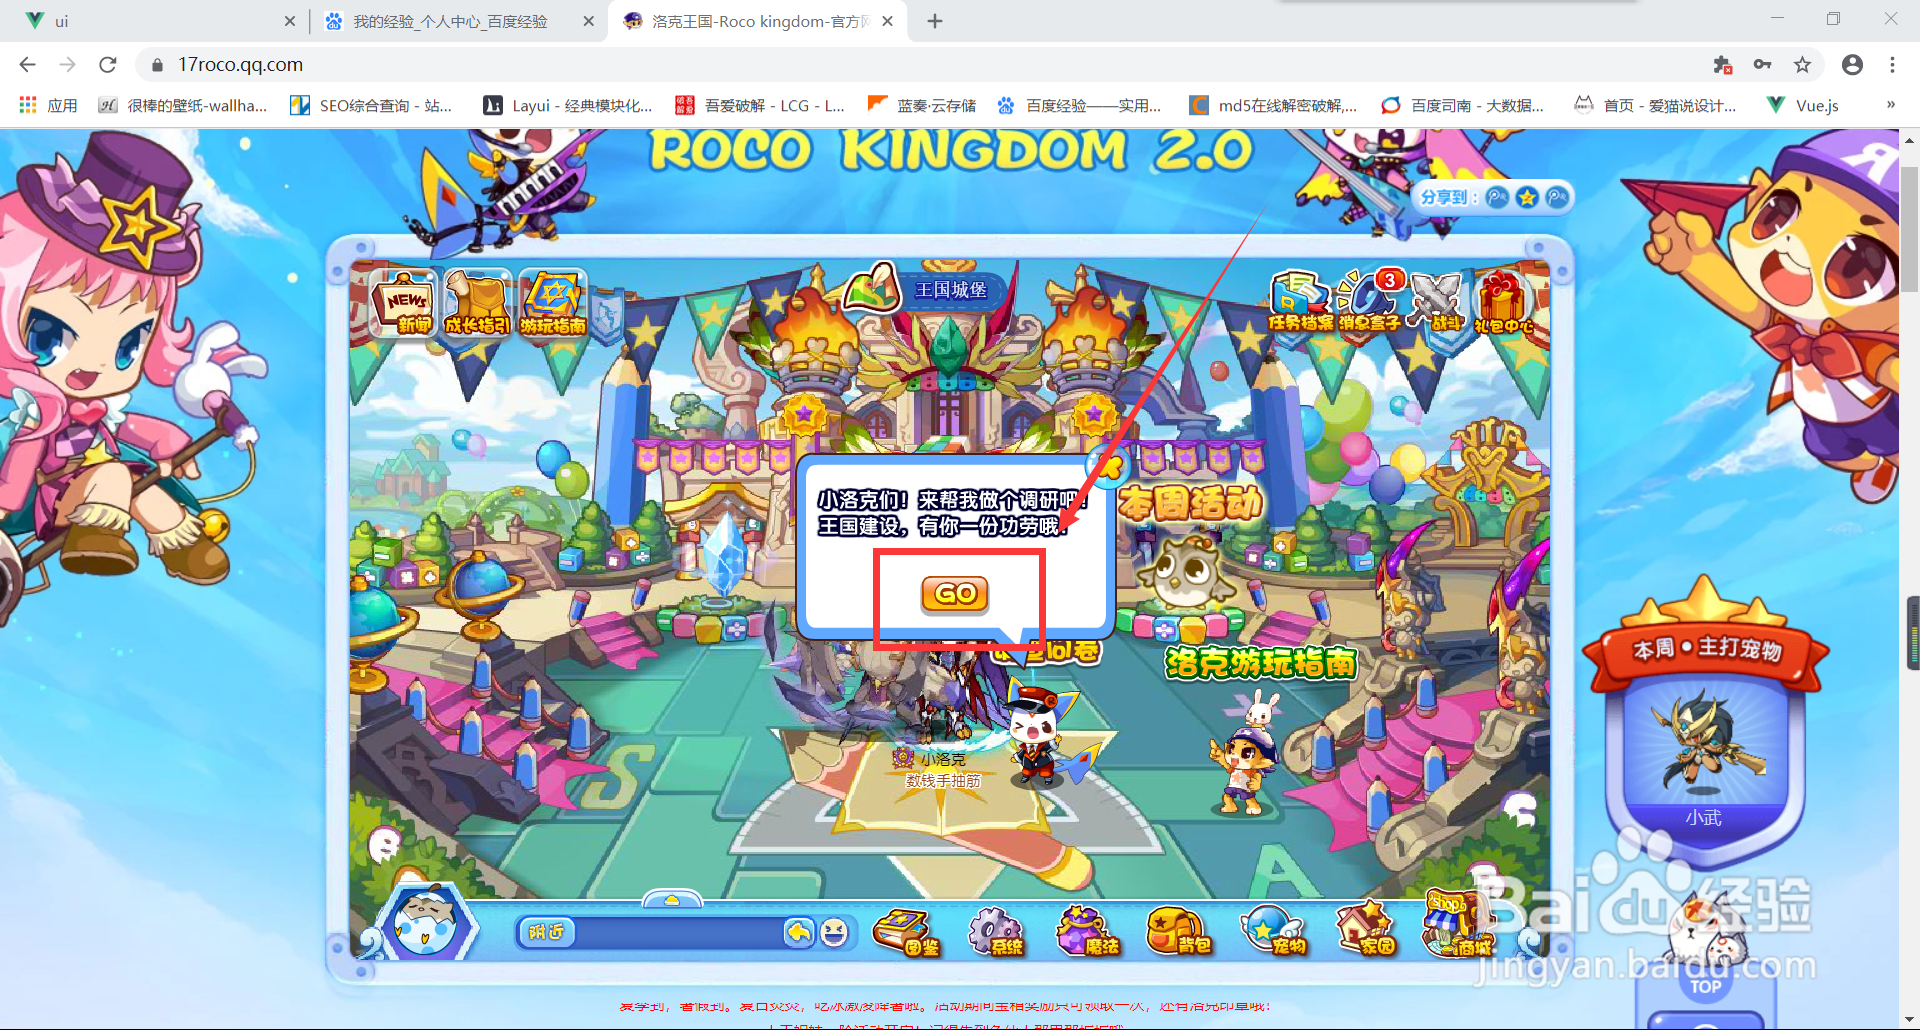This screenshot has width=1920, height=1030.
Task: Open the 很棒的壁纸 wallhaven bookmark
Action: pyautogui.click(x=183, y=105)
